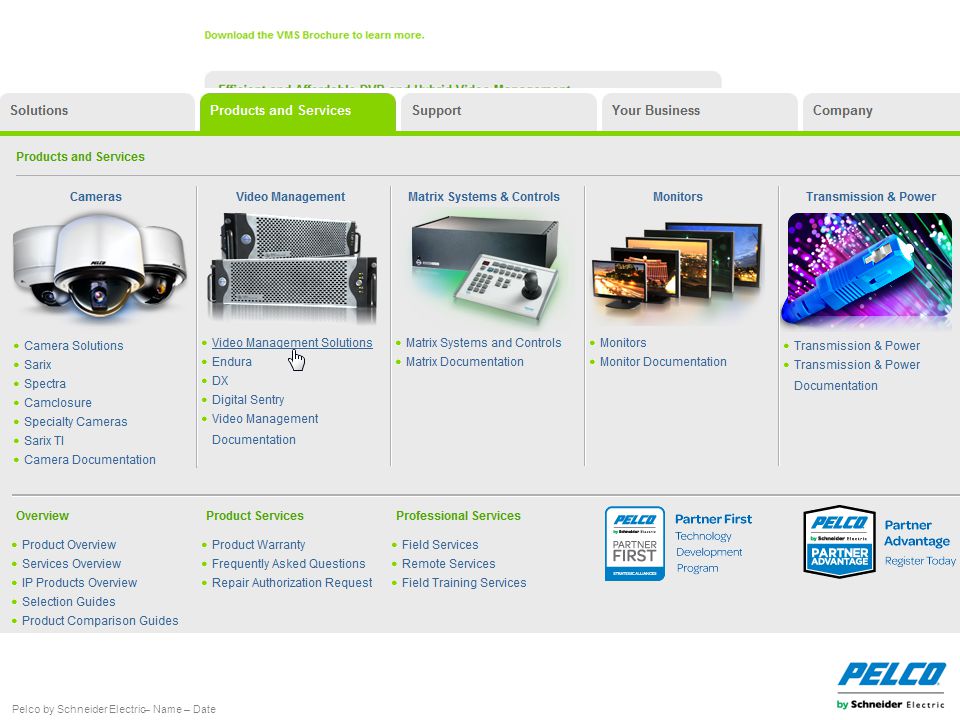960x720 pixels.
Task: Open the Endura link
Action: click(x=231, y=362)
